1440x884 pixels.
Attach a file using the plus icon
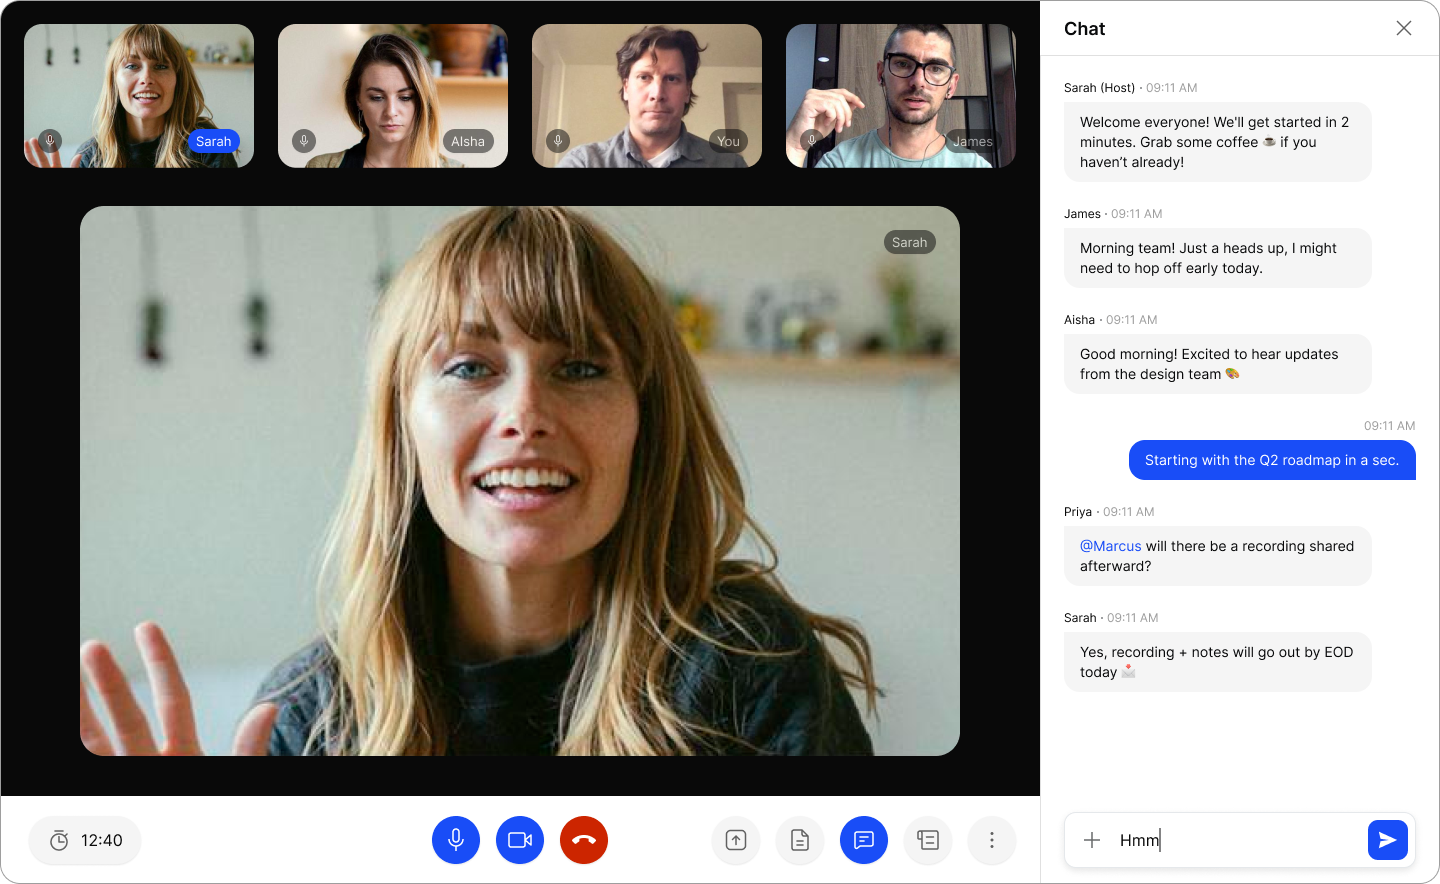1092,840
